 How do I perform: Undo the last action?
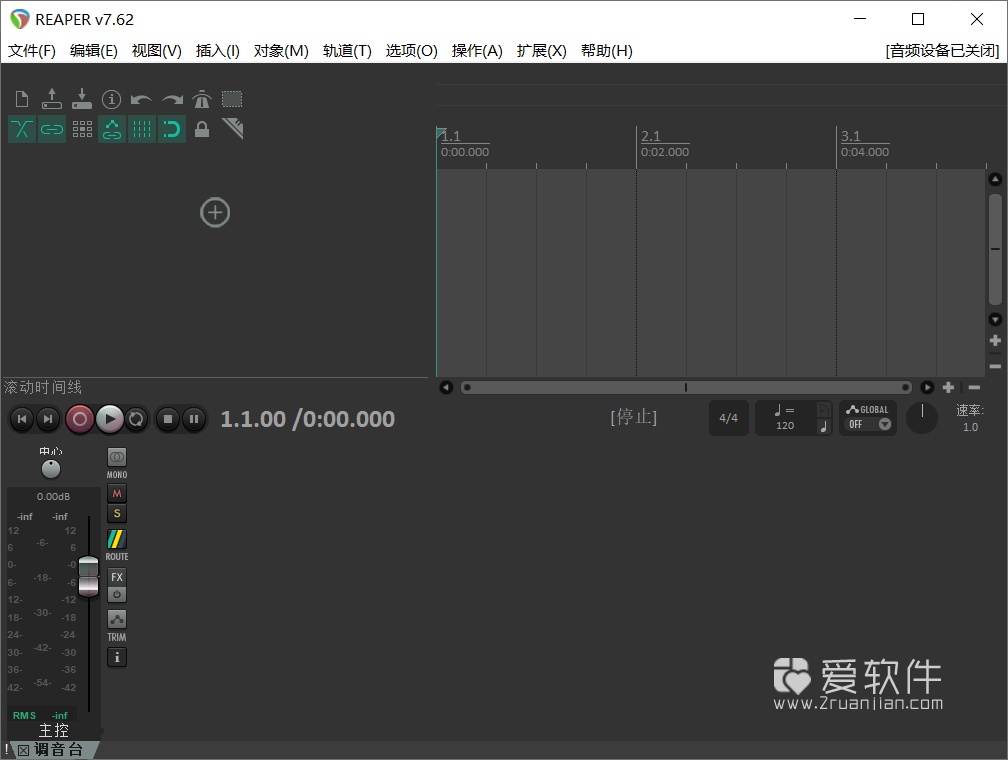click(141, 99)
